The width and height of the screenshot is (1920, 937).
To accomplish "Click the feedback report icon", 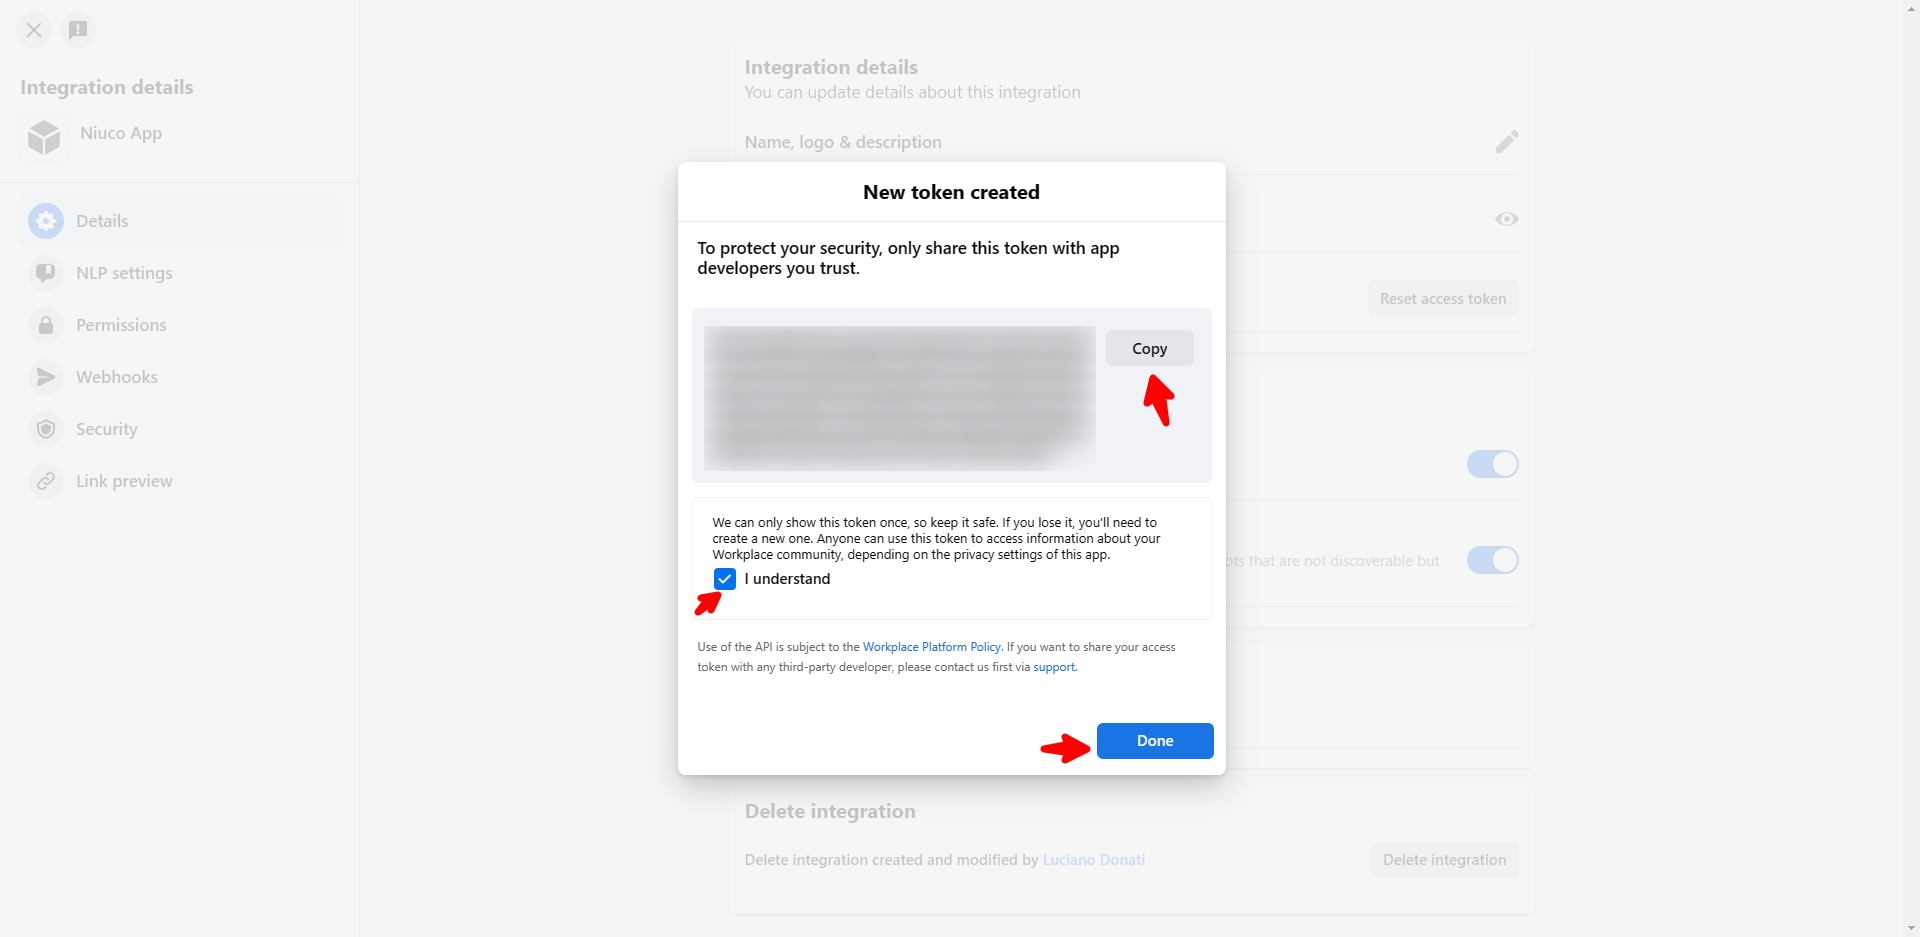I will click(78, 30).
